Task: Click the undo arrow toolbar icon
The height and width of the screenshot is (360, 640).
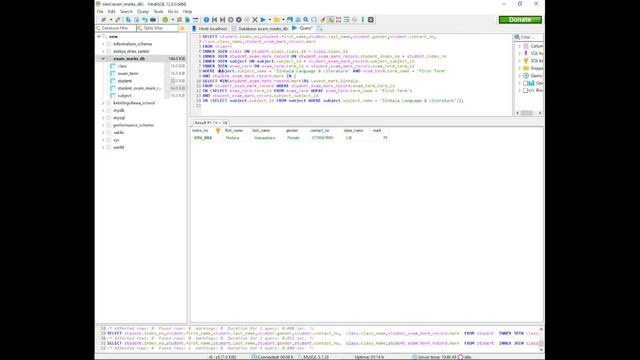Action: point(145,20)
